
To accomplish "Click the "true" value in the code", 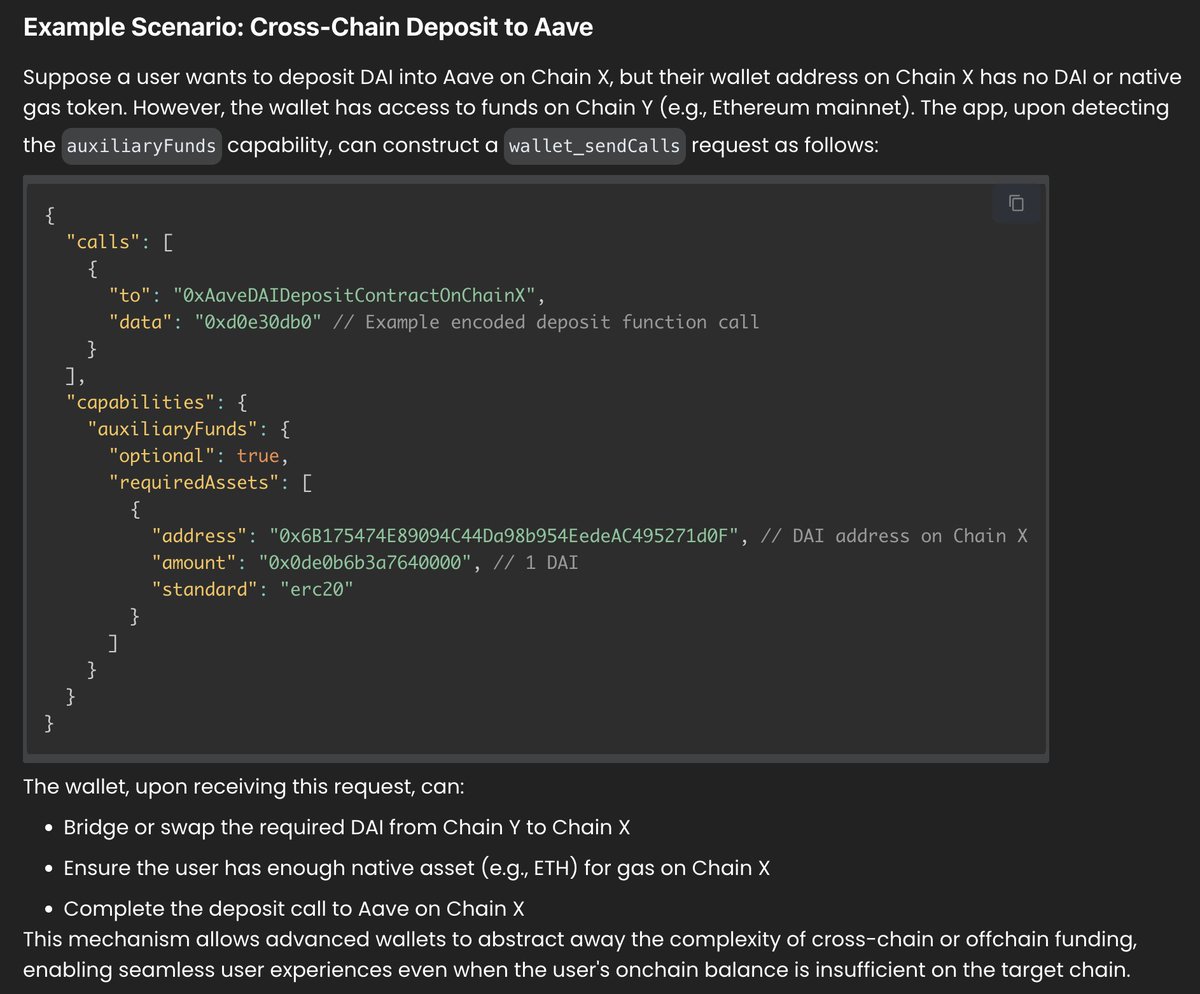I will (x=258, y=455).
